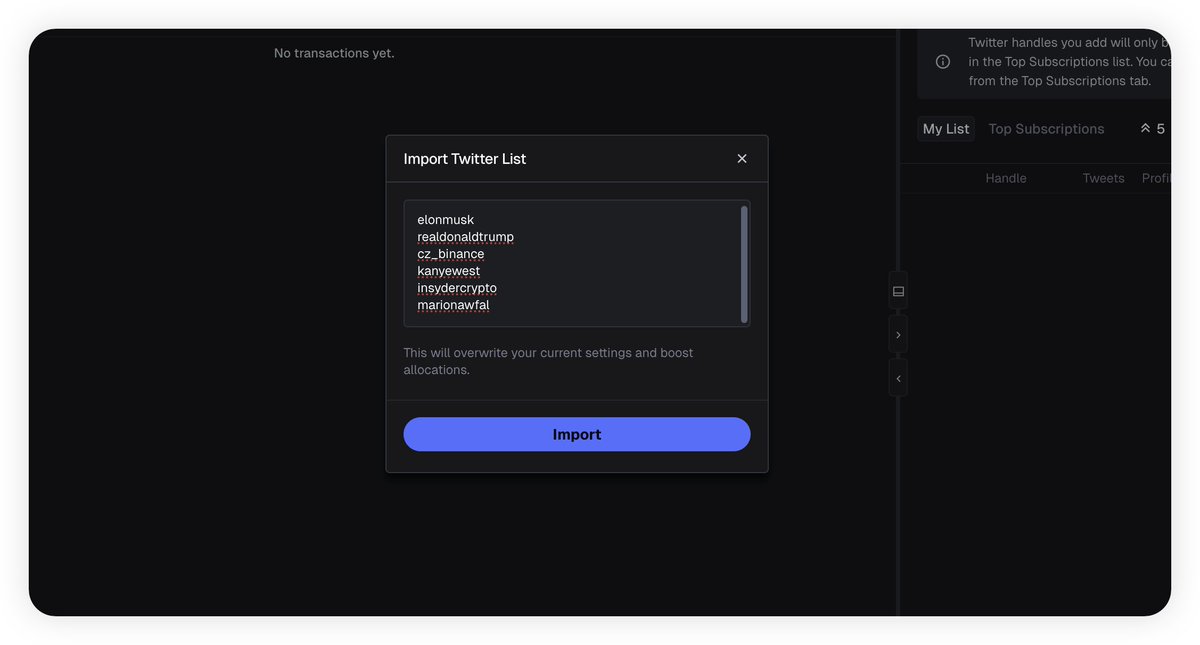Collapse panel with left chevron handle
This screenshot has height=645, width=1200.
898,379
